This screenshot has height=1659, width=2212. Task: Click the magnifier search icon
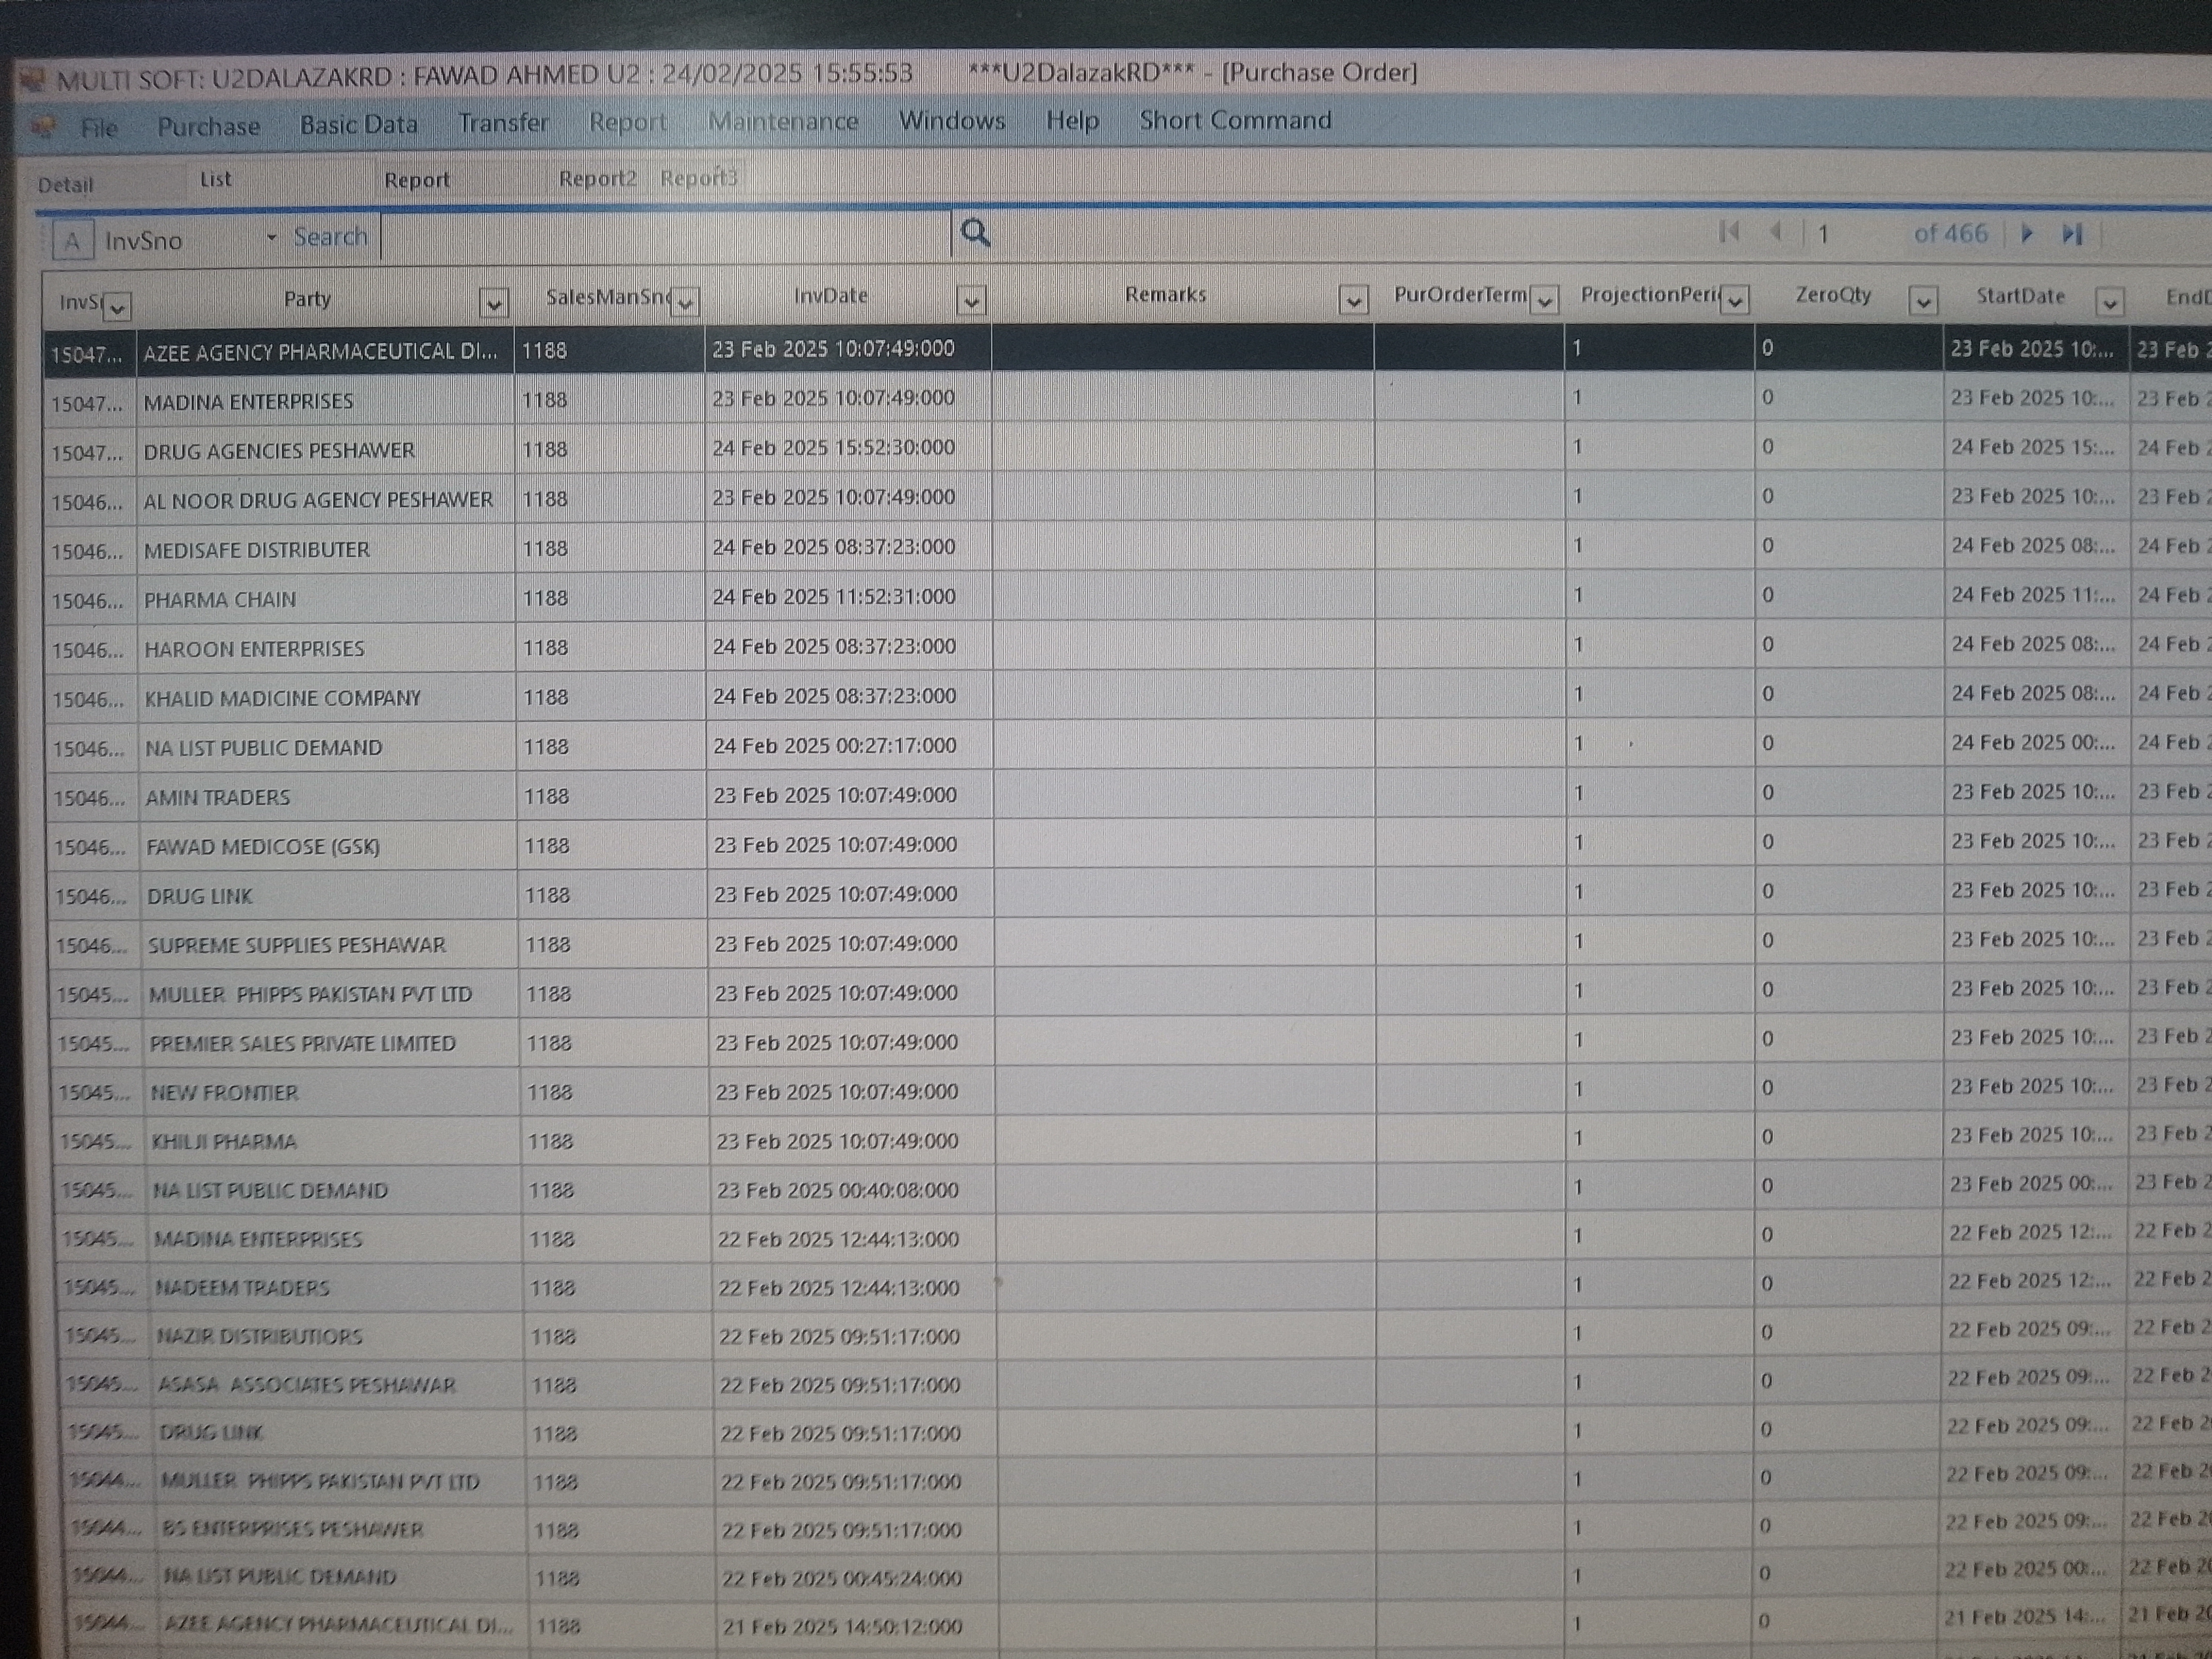point(975,233)
